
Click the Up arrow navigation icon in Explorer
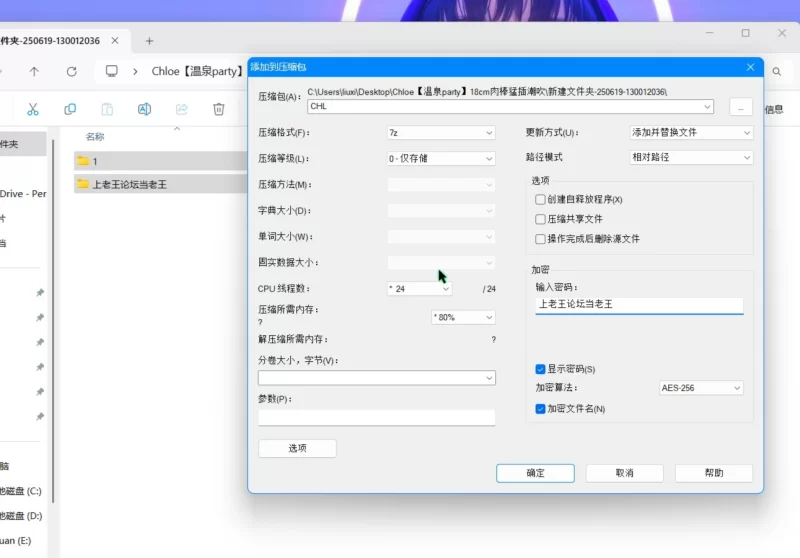click(x=34, y=71)
